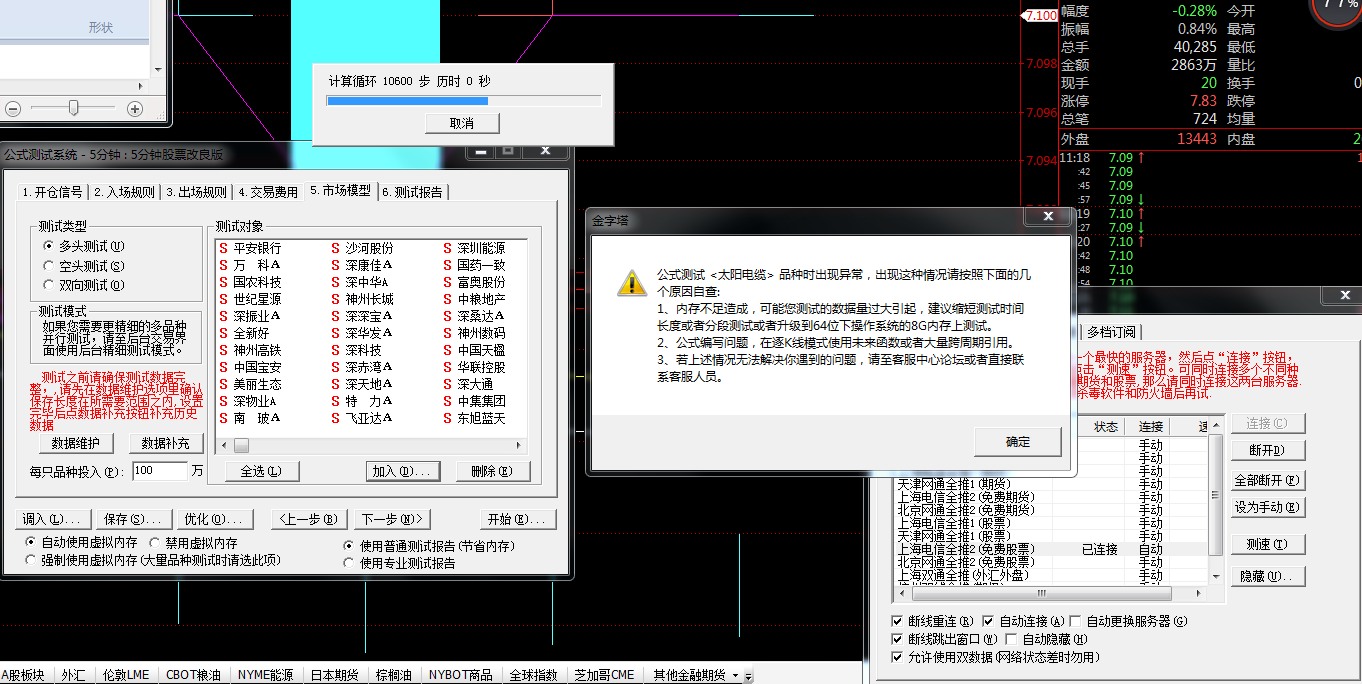Select the 空头测试 radio option

click(49, 266)
